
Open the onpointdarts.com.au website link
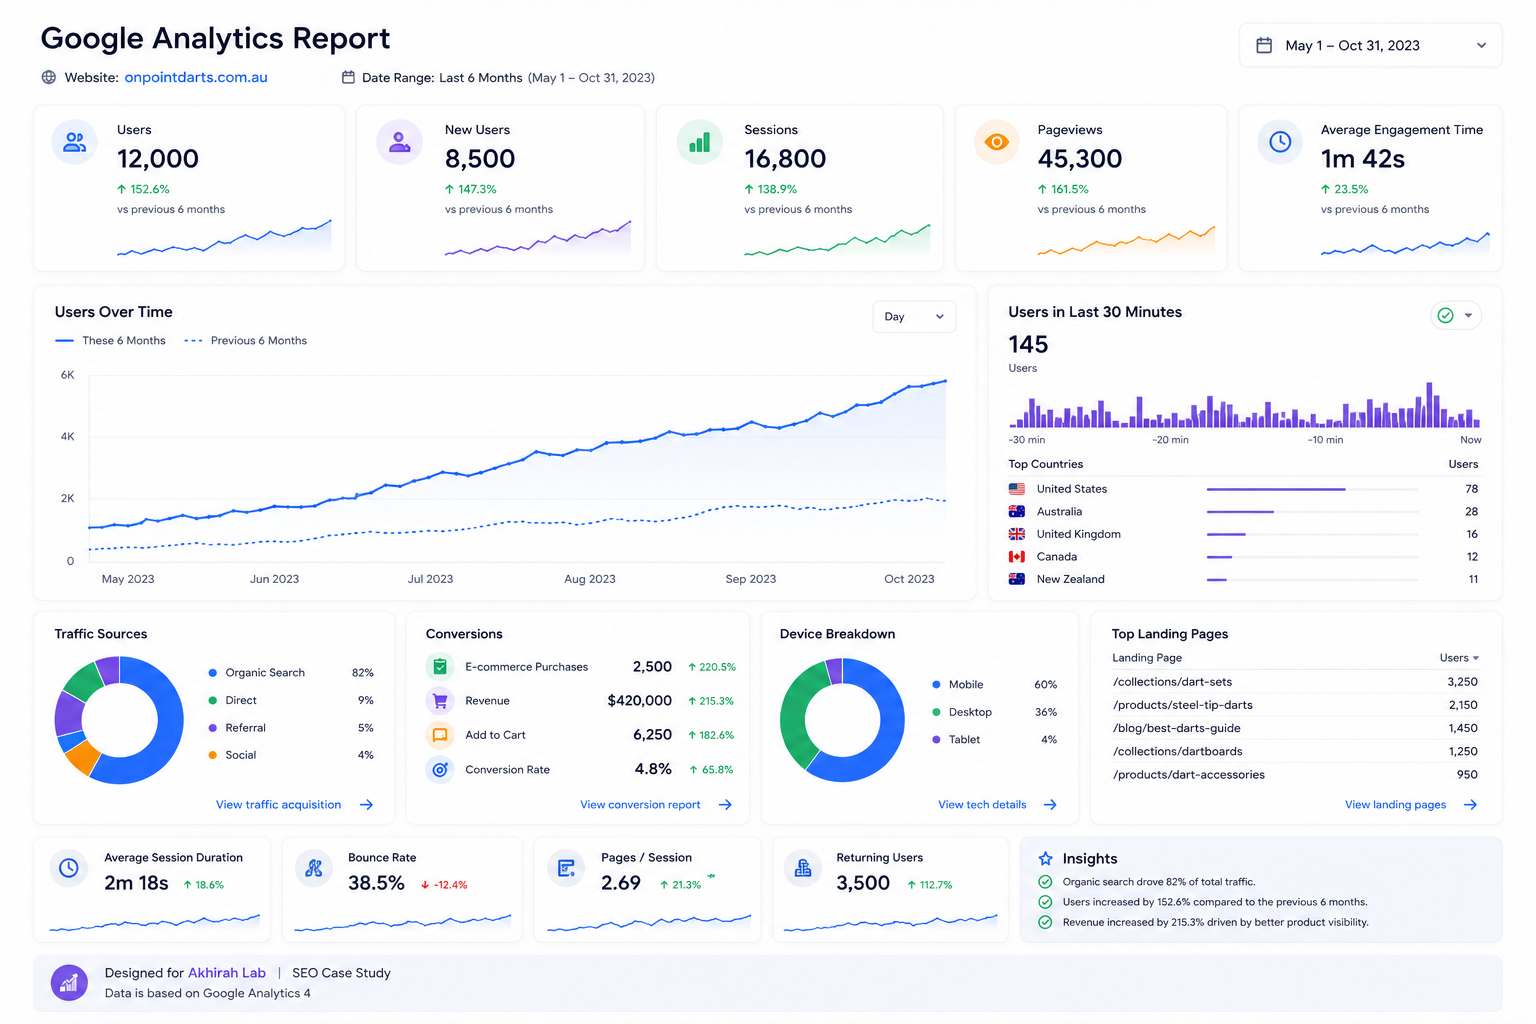(196, 77)
